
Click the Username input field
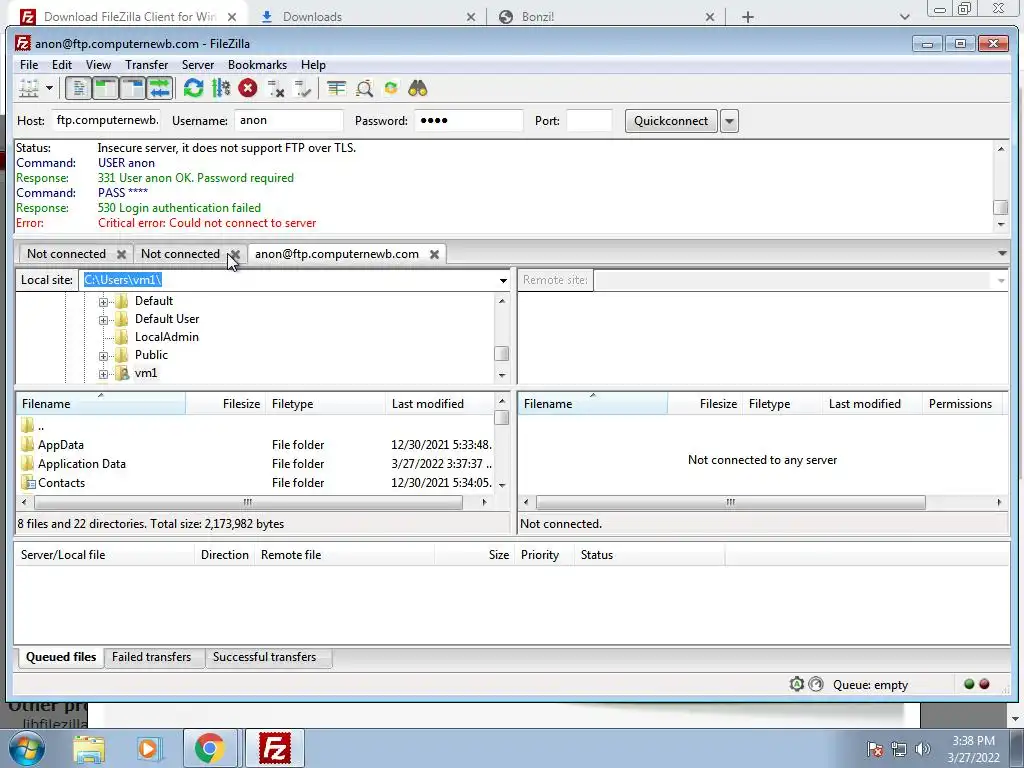[289, 120]
